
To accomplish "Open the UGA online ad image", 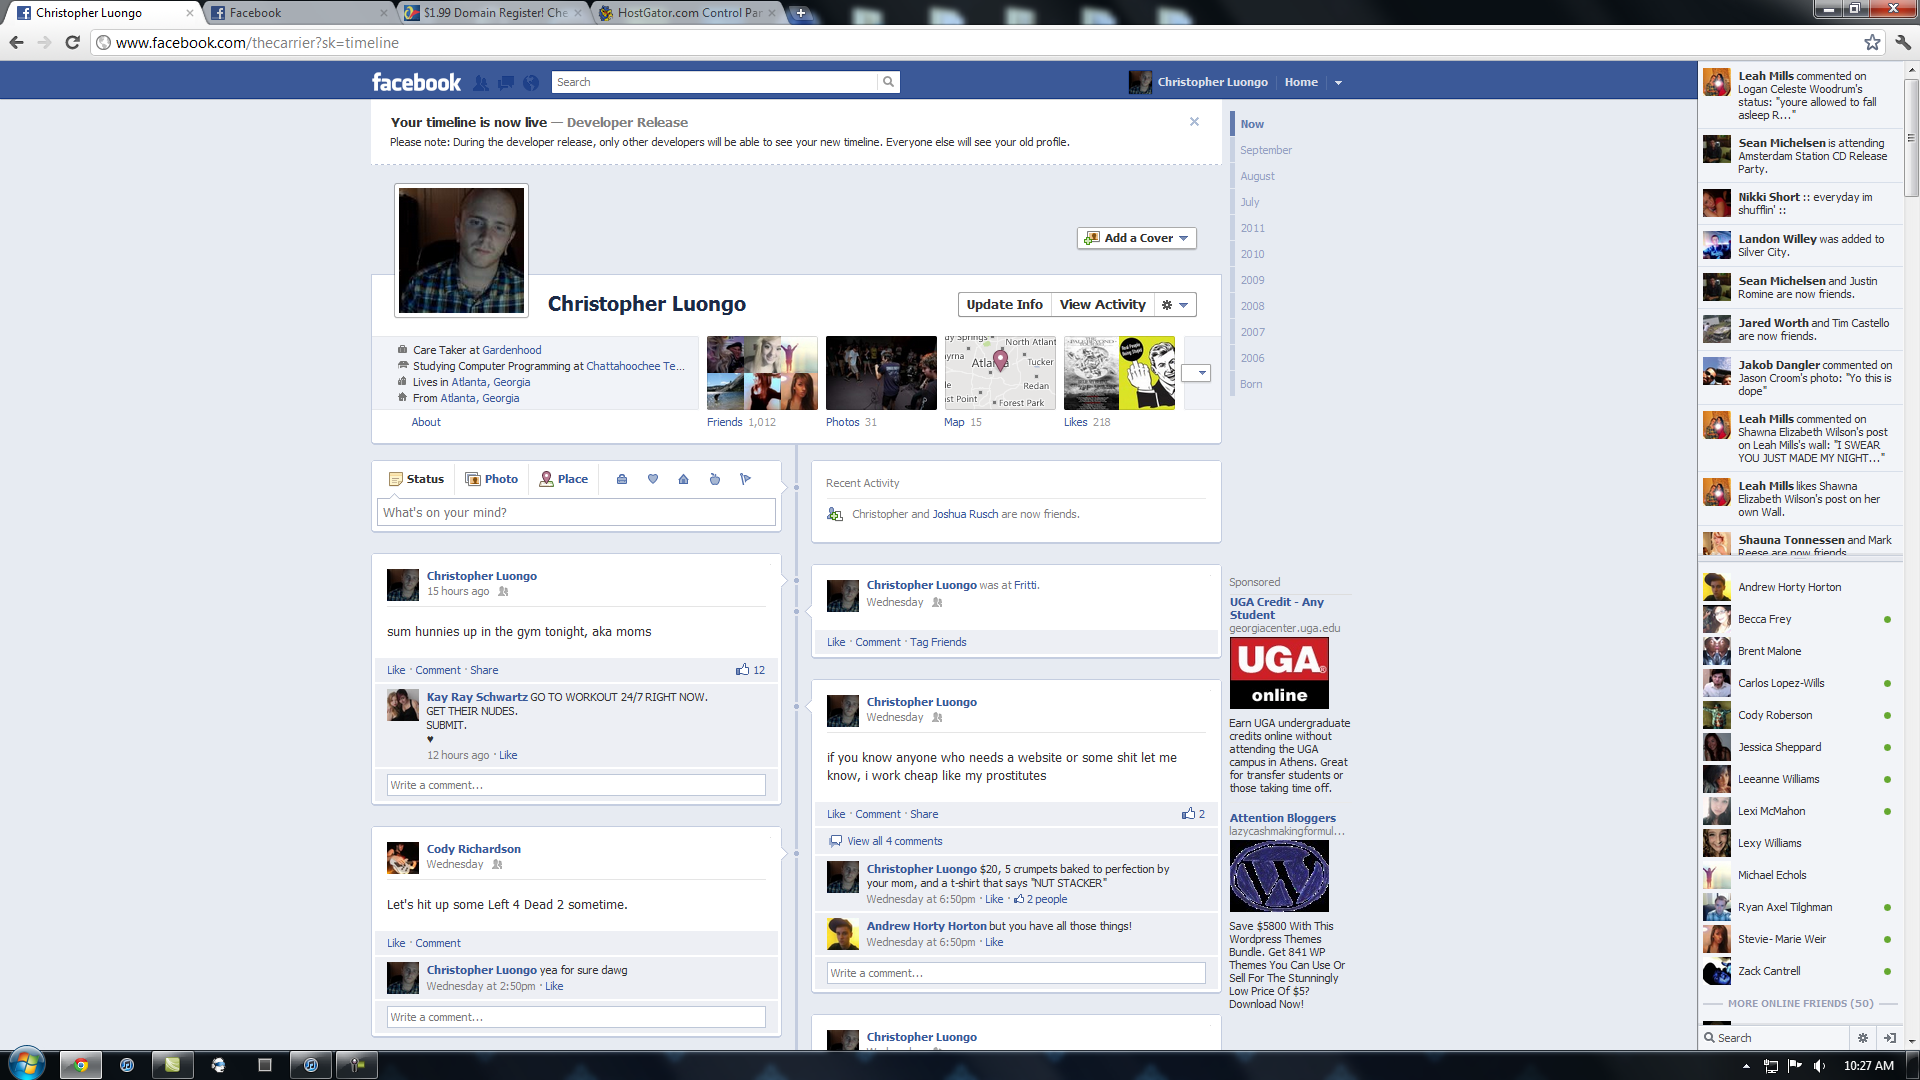I will tap(1279, 673).
